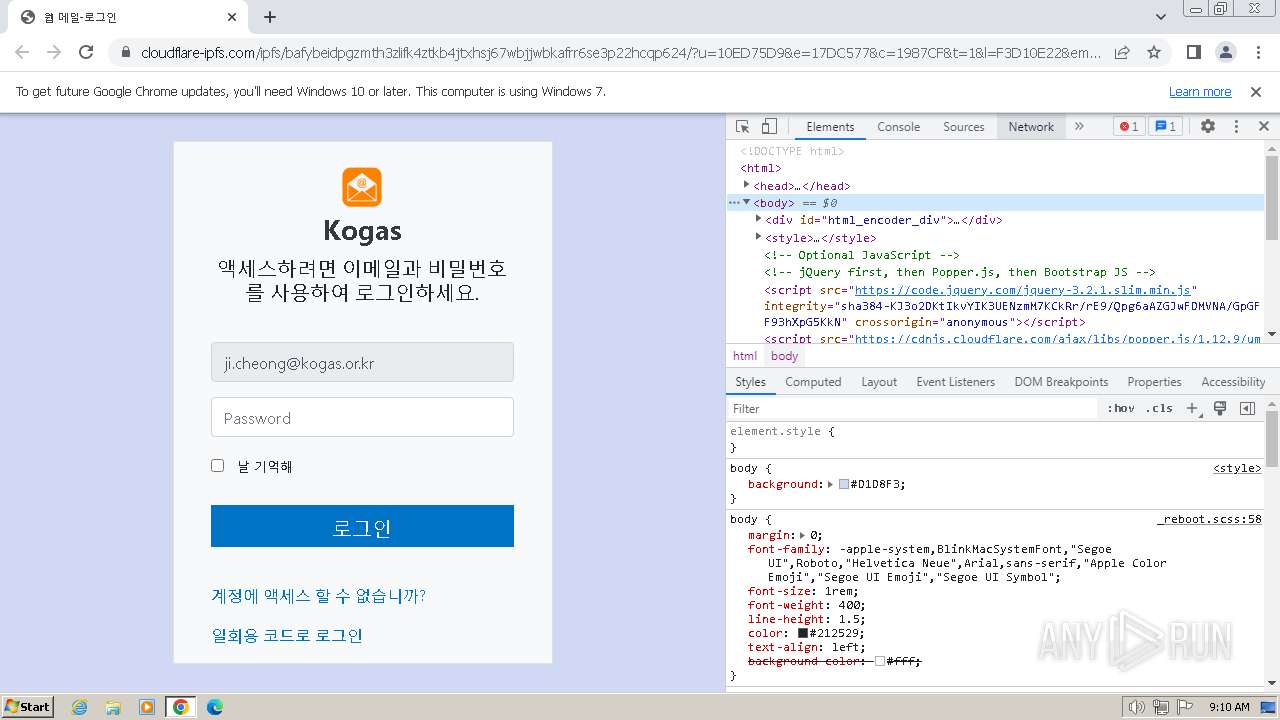Open the #D1D8F3 background color swatch
Image resolution: width=1280 pixels, height=720 pixels.
pyautogui.click(x=844, y=484)
